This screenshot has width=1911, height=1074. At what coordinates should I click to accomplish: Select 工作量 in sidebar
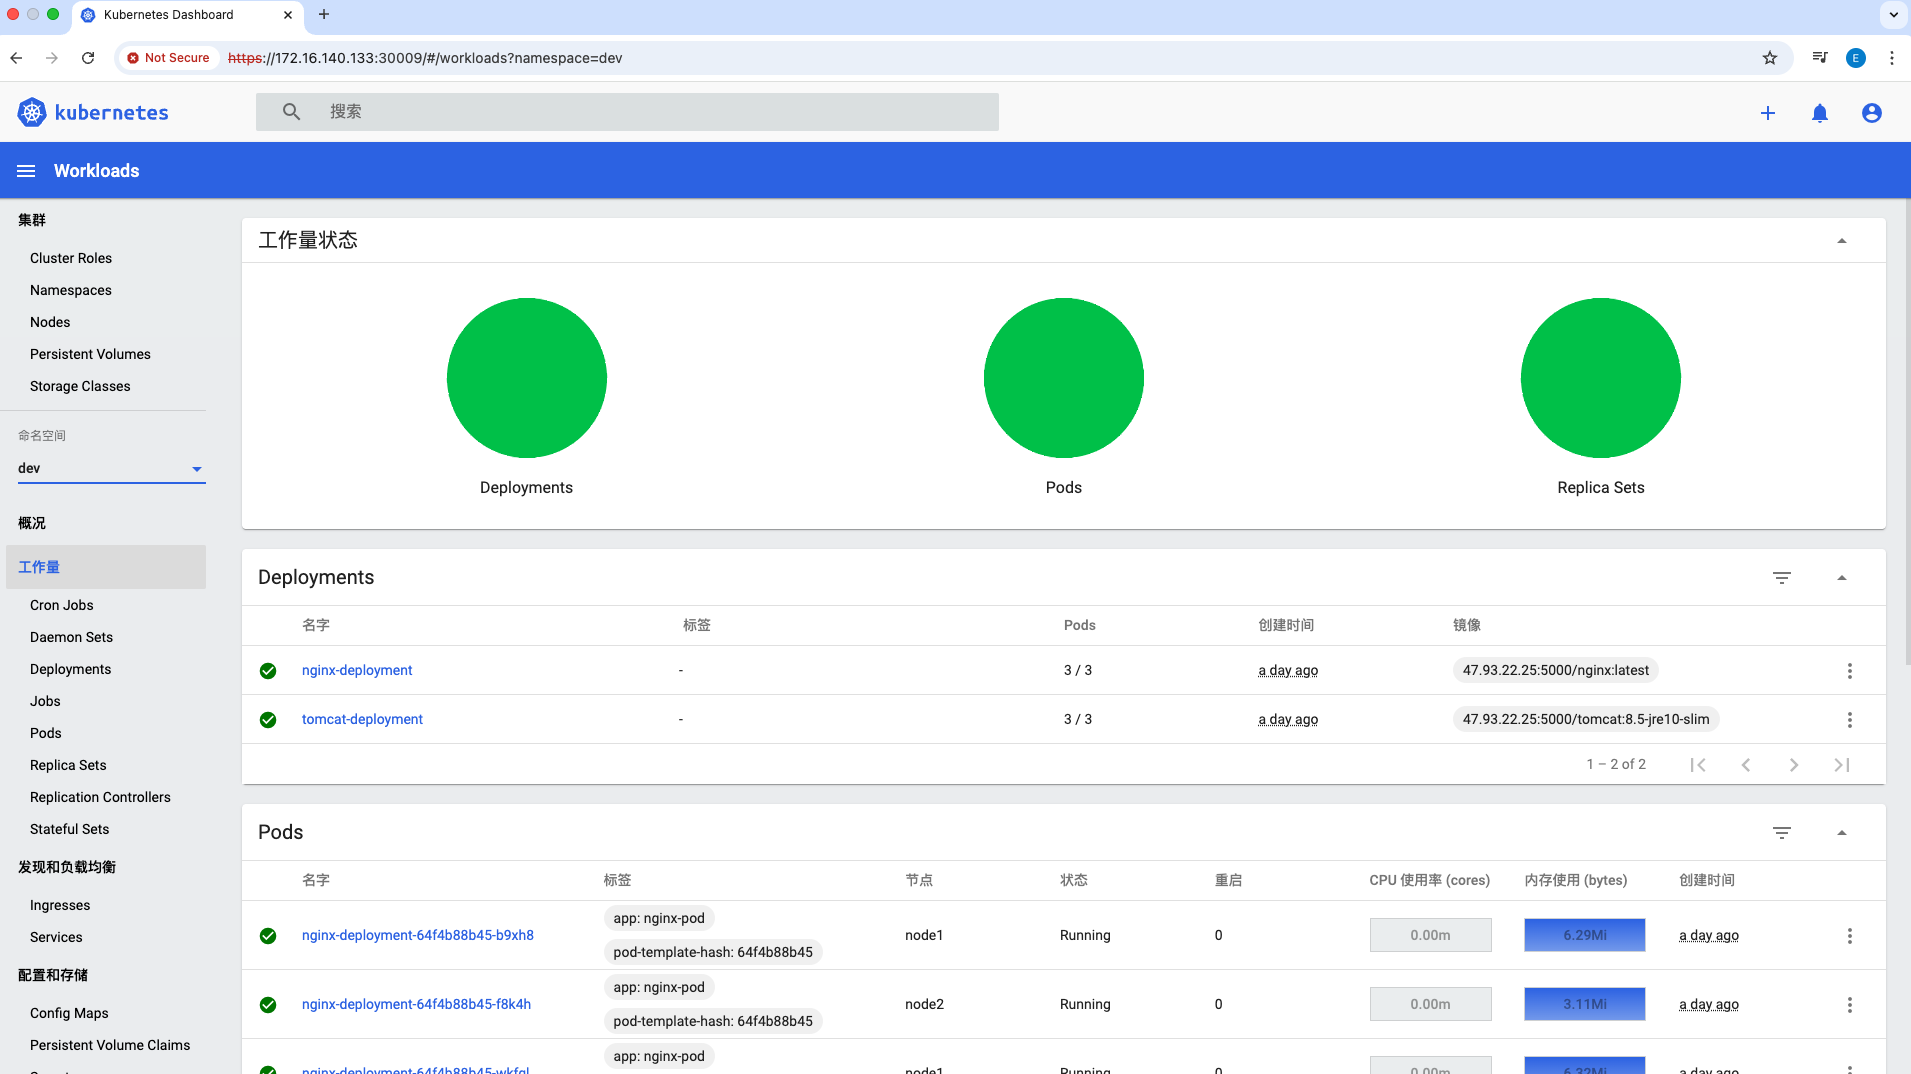click(x=106, y=567)
